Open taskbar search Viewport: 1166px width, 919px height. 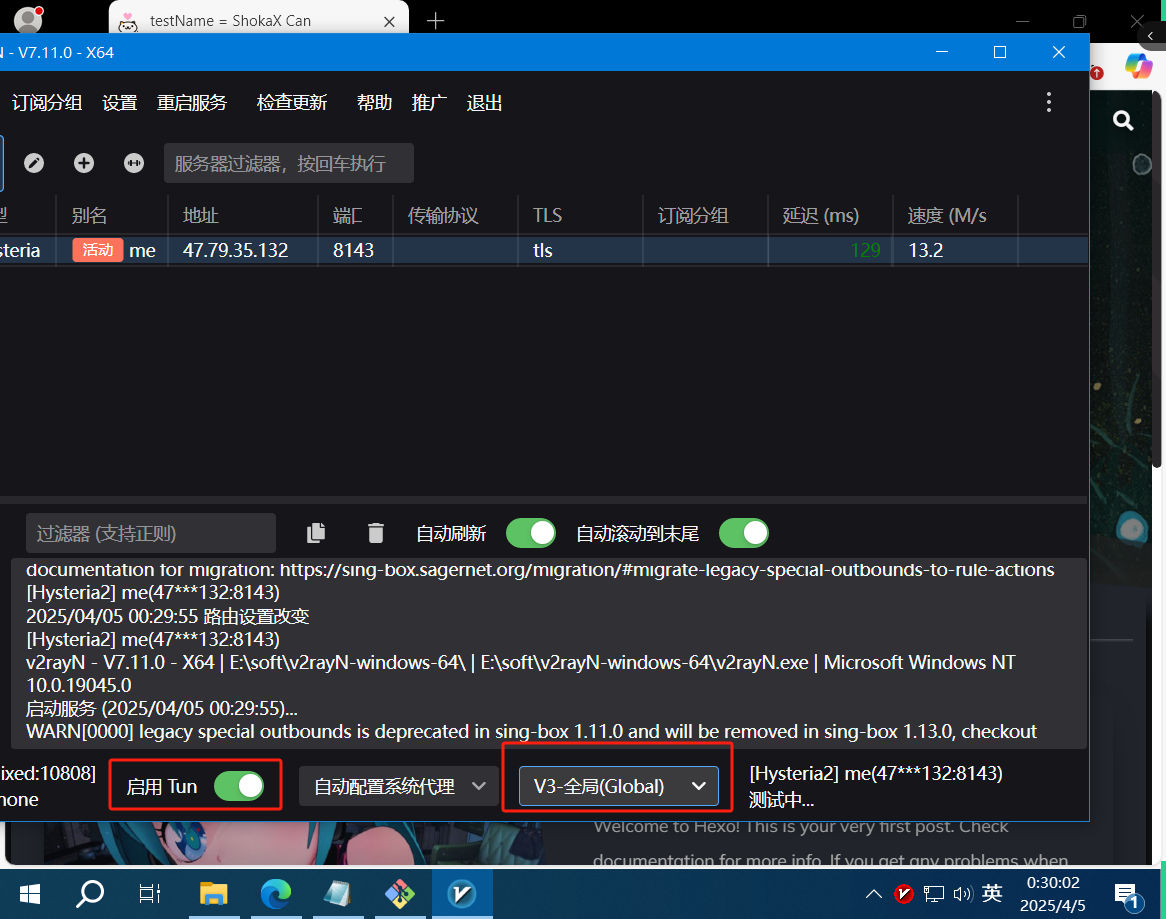click(90, 894)
